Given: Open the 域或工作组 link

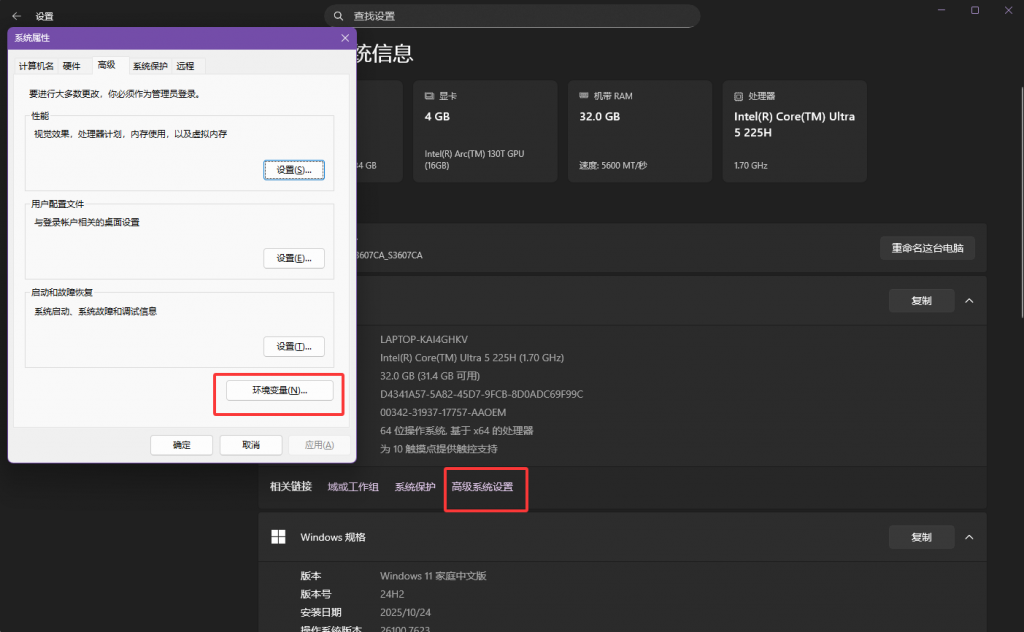Looking at the screenshot, I should 353,487.
